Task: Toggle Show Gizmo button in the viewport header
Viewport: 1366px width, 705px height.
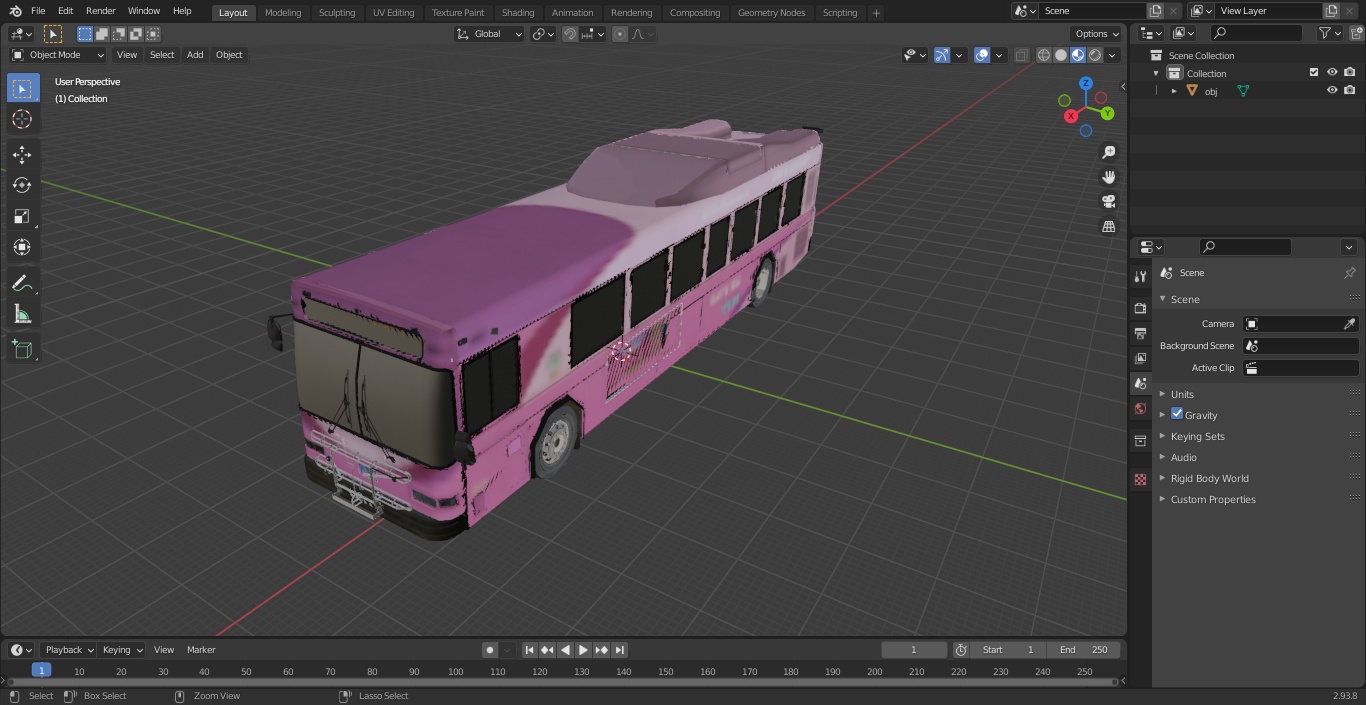Action: (942, 55)
